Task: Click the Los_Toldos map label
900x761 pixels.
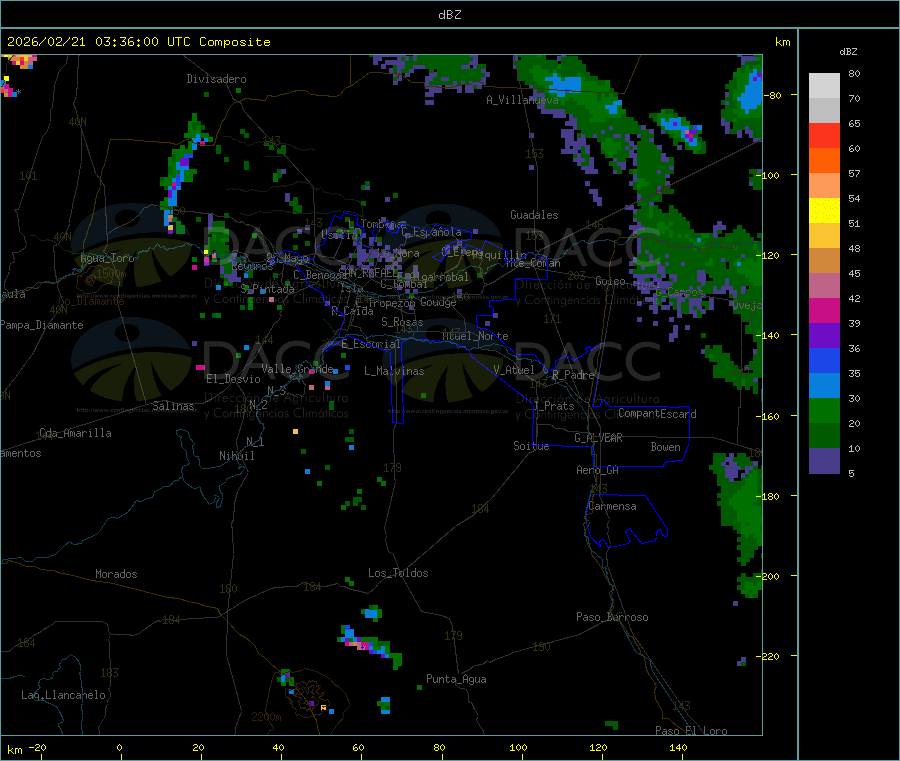Action: pos(398,573)
